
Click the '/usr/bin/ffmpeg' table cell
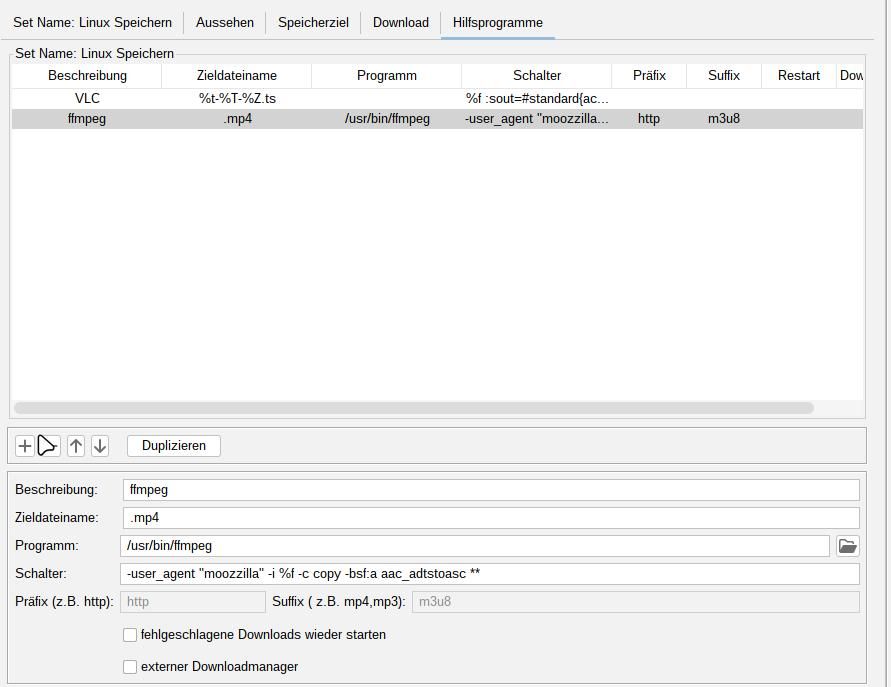coord(387,119)
